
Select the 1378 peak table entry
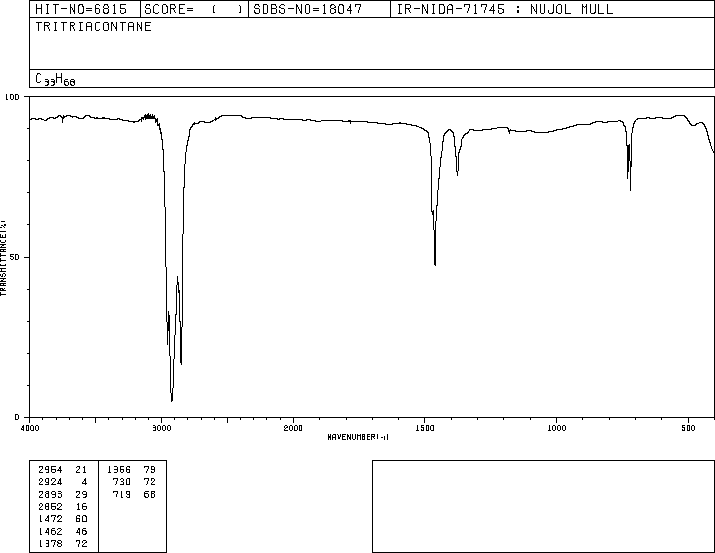coord(62,543)
